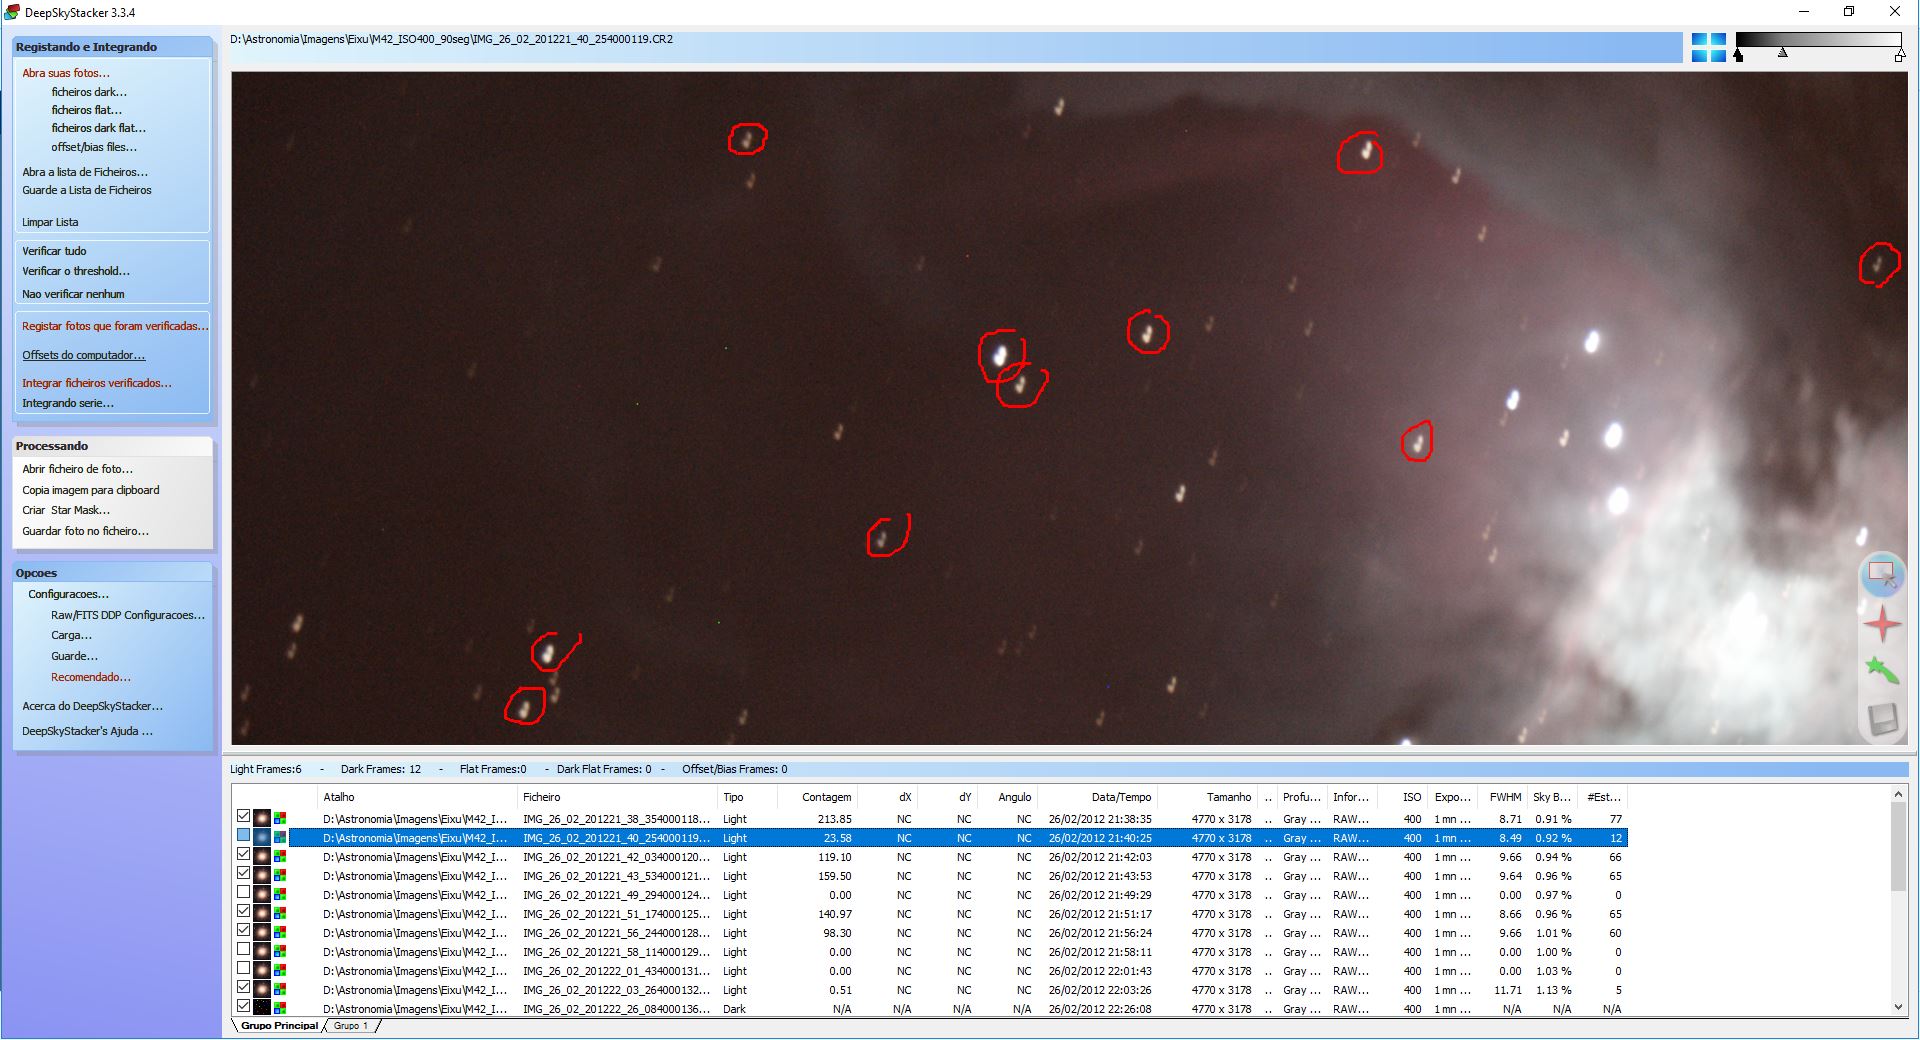Click the grey midtone gradient slider handle
Screen dimensions: 1920x1040
[1782, 53]
